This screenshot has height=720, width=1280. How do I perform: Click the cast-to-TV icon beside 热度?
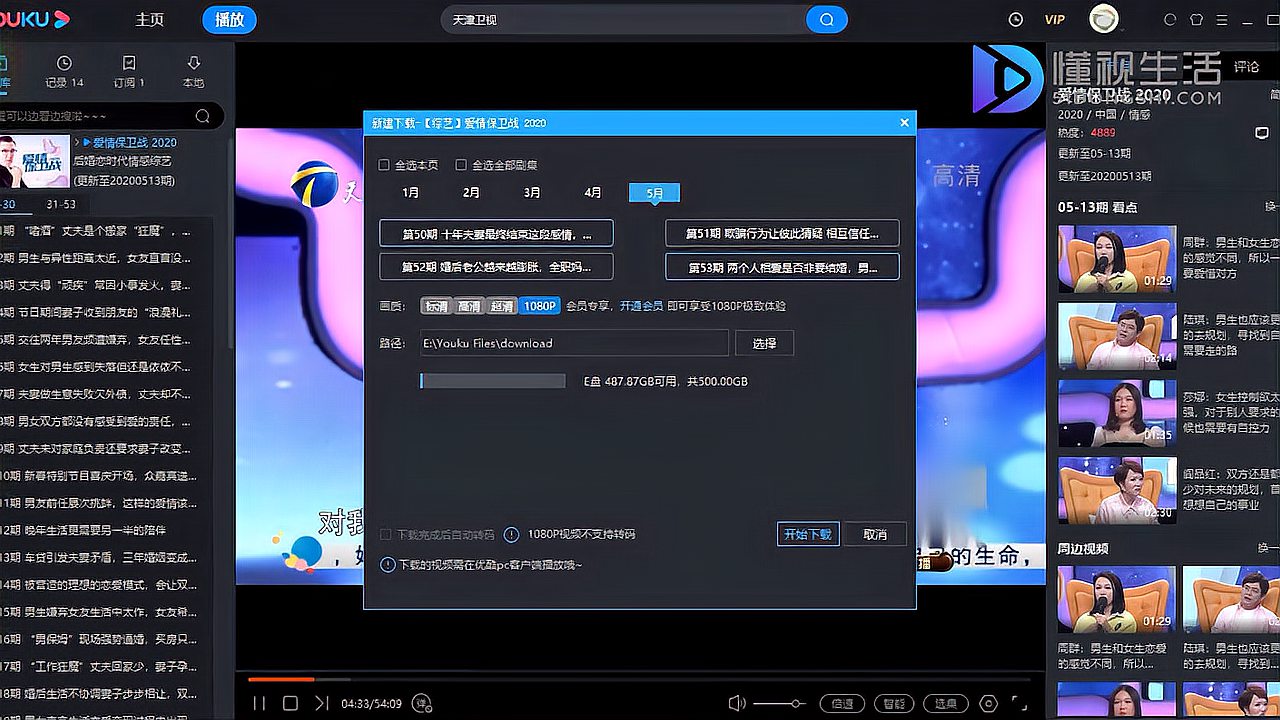click(1261, 133)
